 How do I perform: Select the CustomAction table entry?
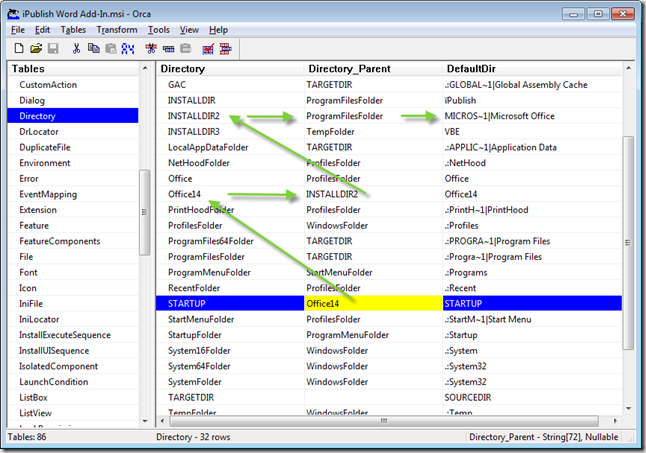pyautogui.click(x=52, y=85)
